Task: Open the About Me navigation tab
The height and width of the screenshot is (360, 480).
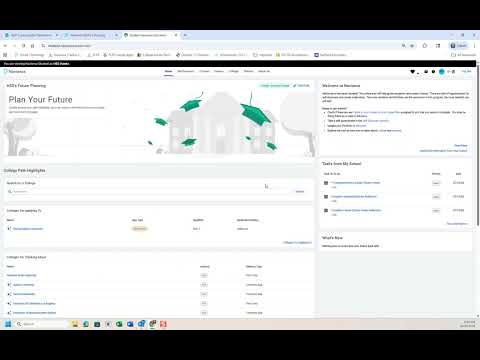Action: click(264, 71)
